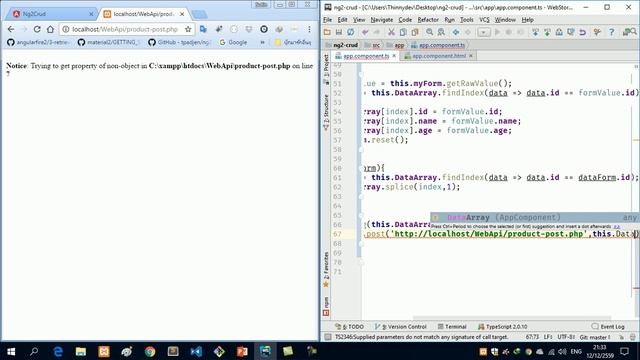Click src folder breadcrumb
640x360 pixels.
pos(373,45)
